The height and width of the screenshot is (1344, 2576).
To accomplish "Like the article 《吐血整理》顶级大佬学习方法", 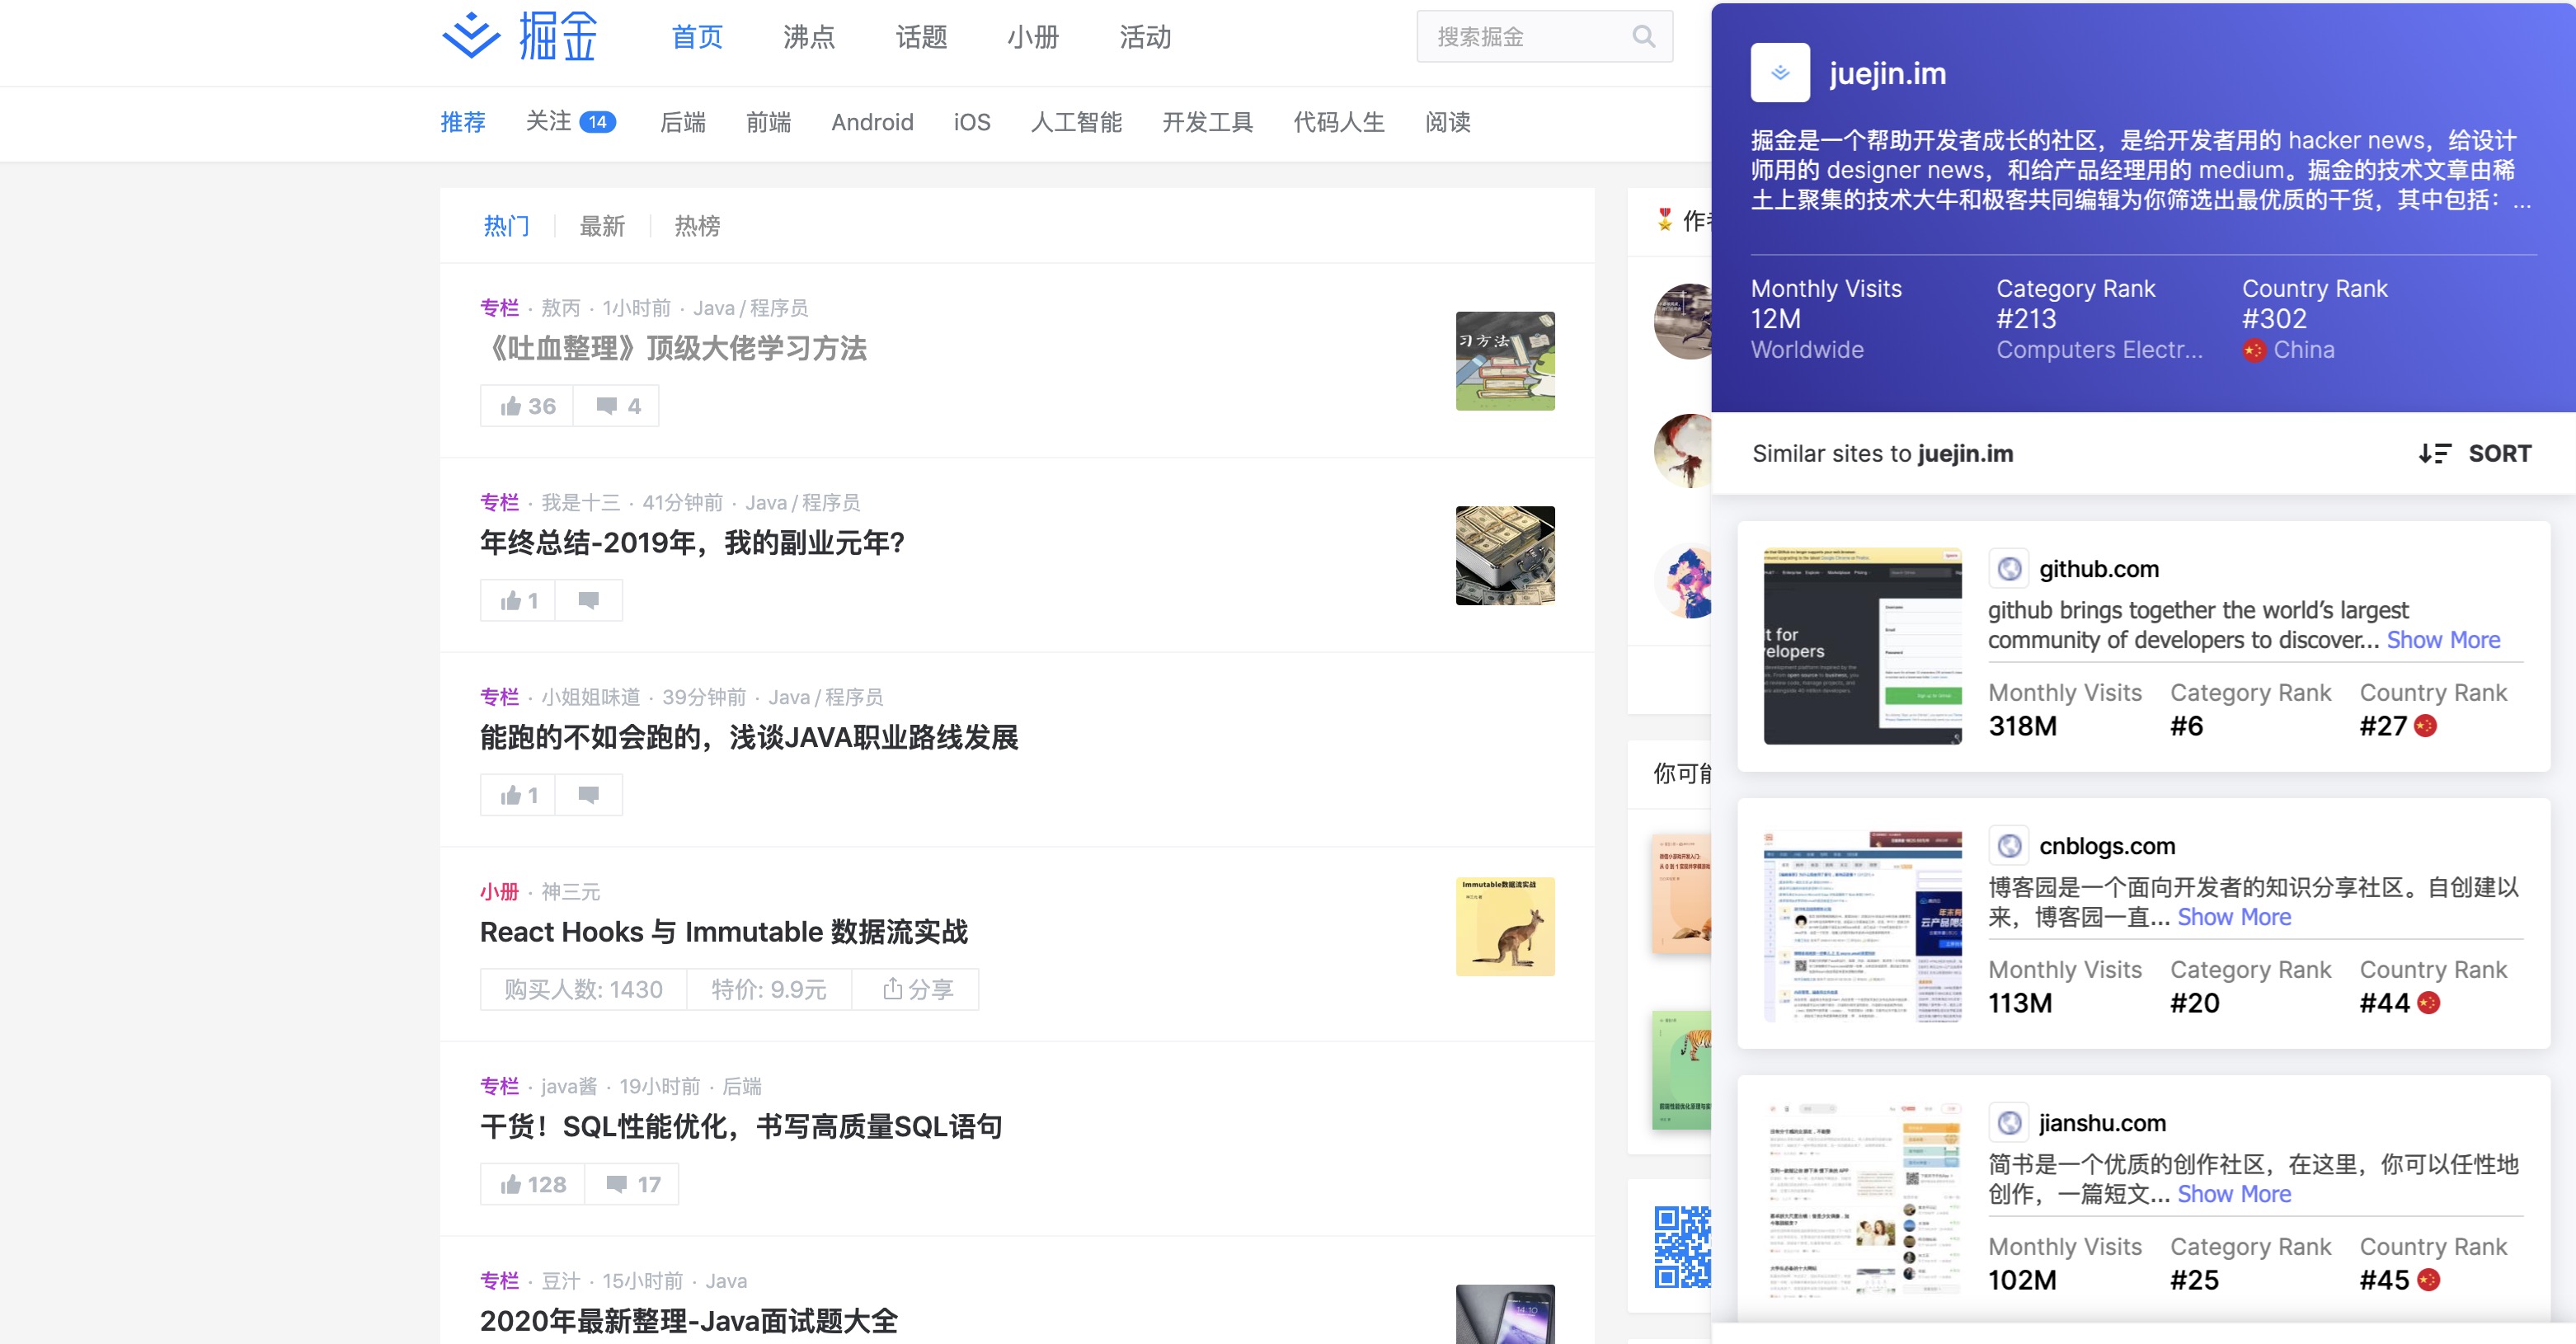I will tap(525, 406).
